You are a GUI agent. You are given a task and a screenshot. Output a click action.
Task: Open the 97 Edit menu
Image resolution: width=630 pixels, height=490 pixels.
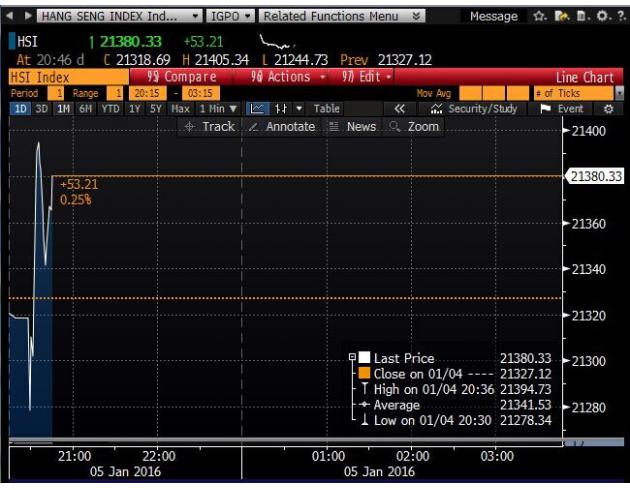coord(366,77)
